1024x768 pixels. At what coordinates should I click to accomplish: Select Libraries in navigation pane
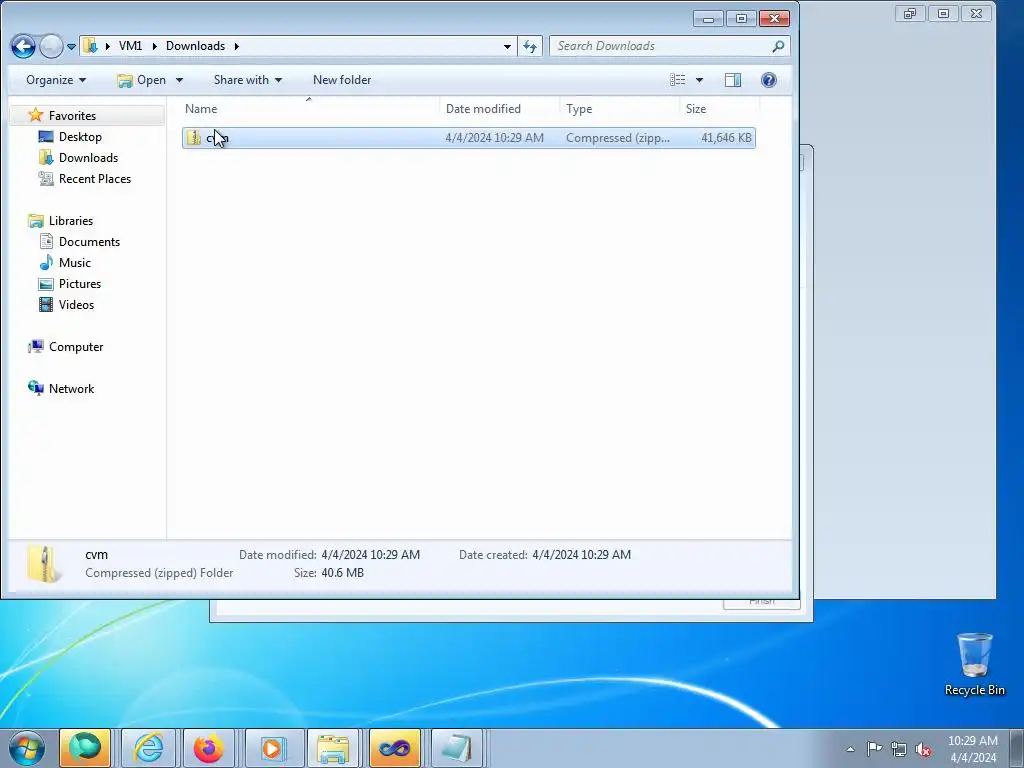[71, 221]
